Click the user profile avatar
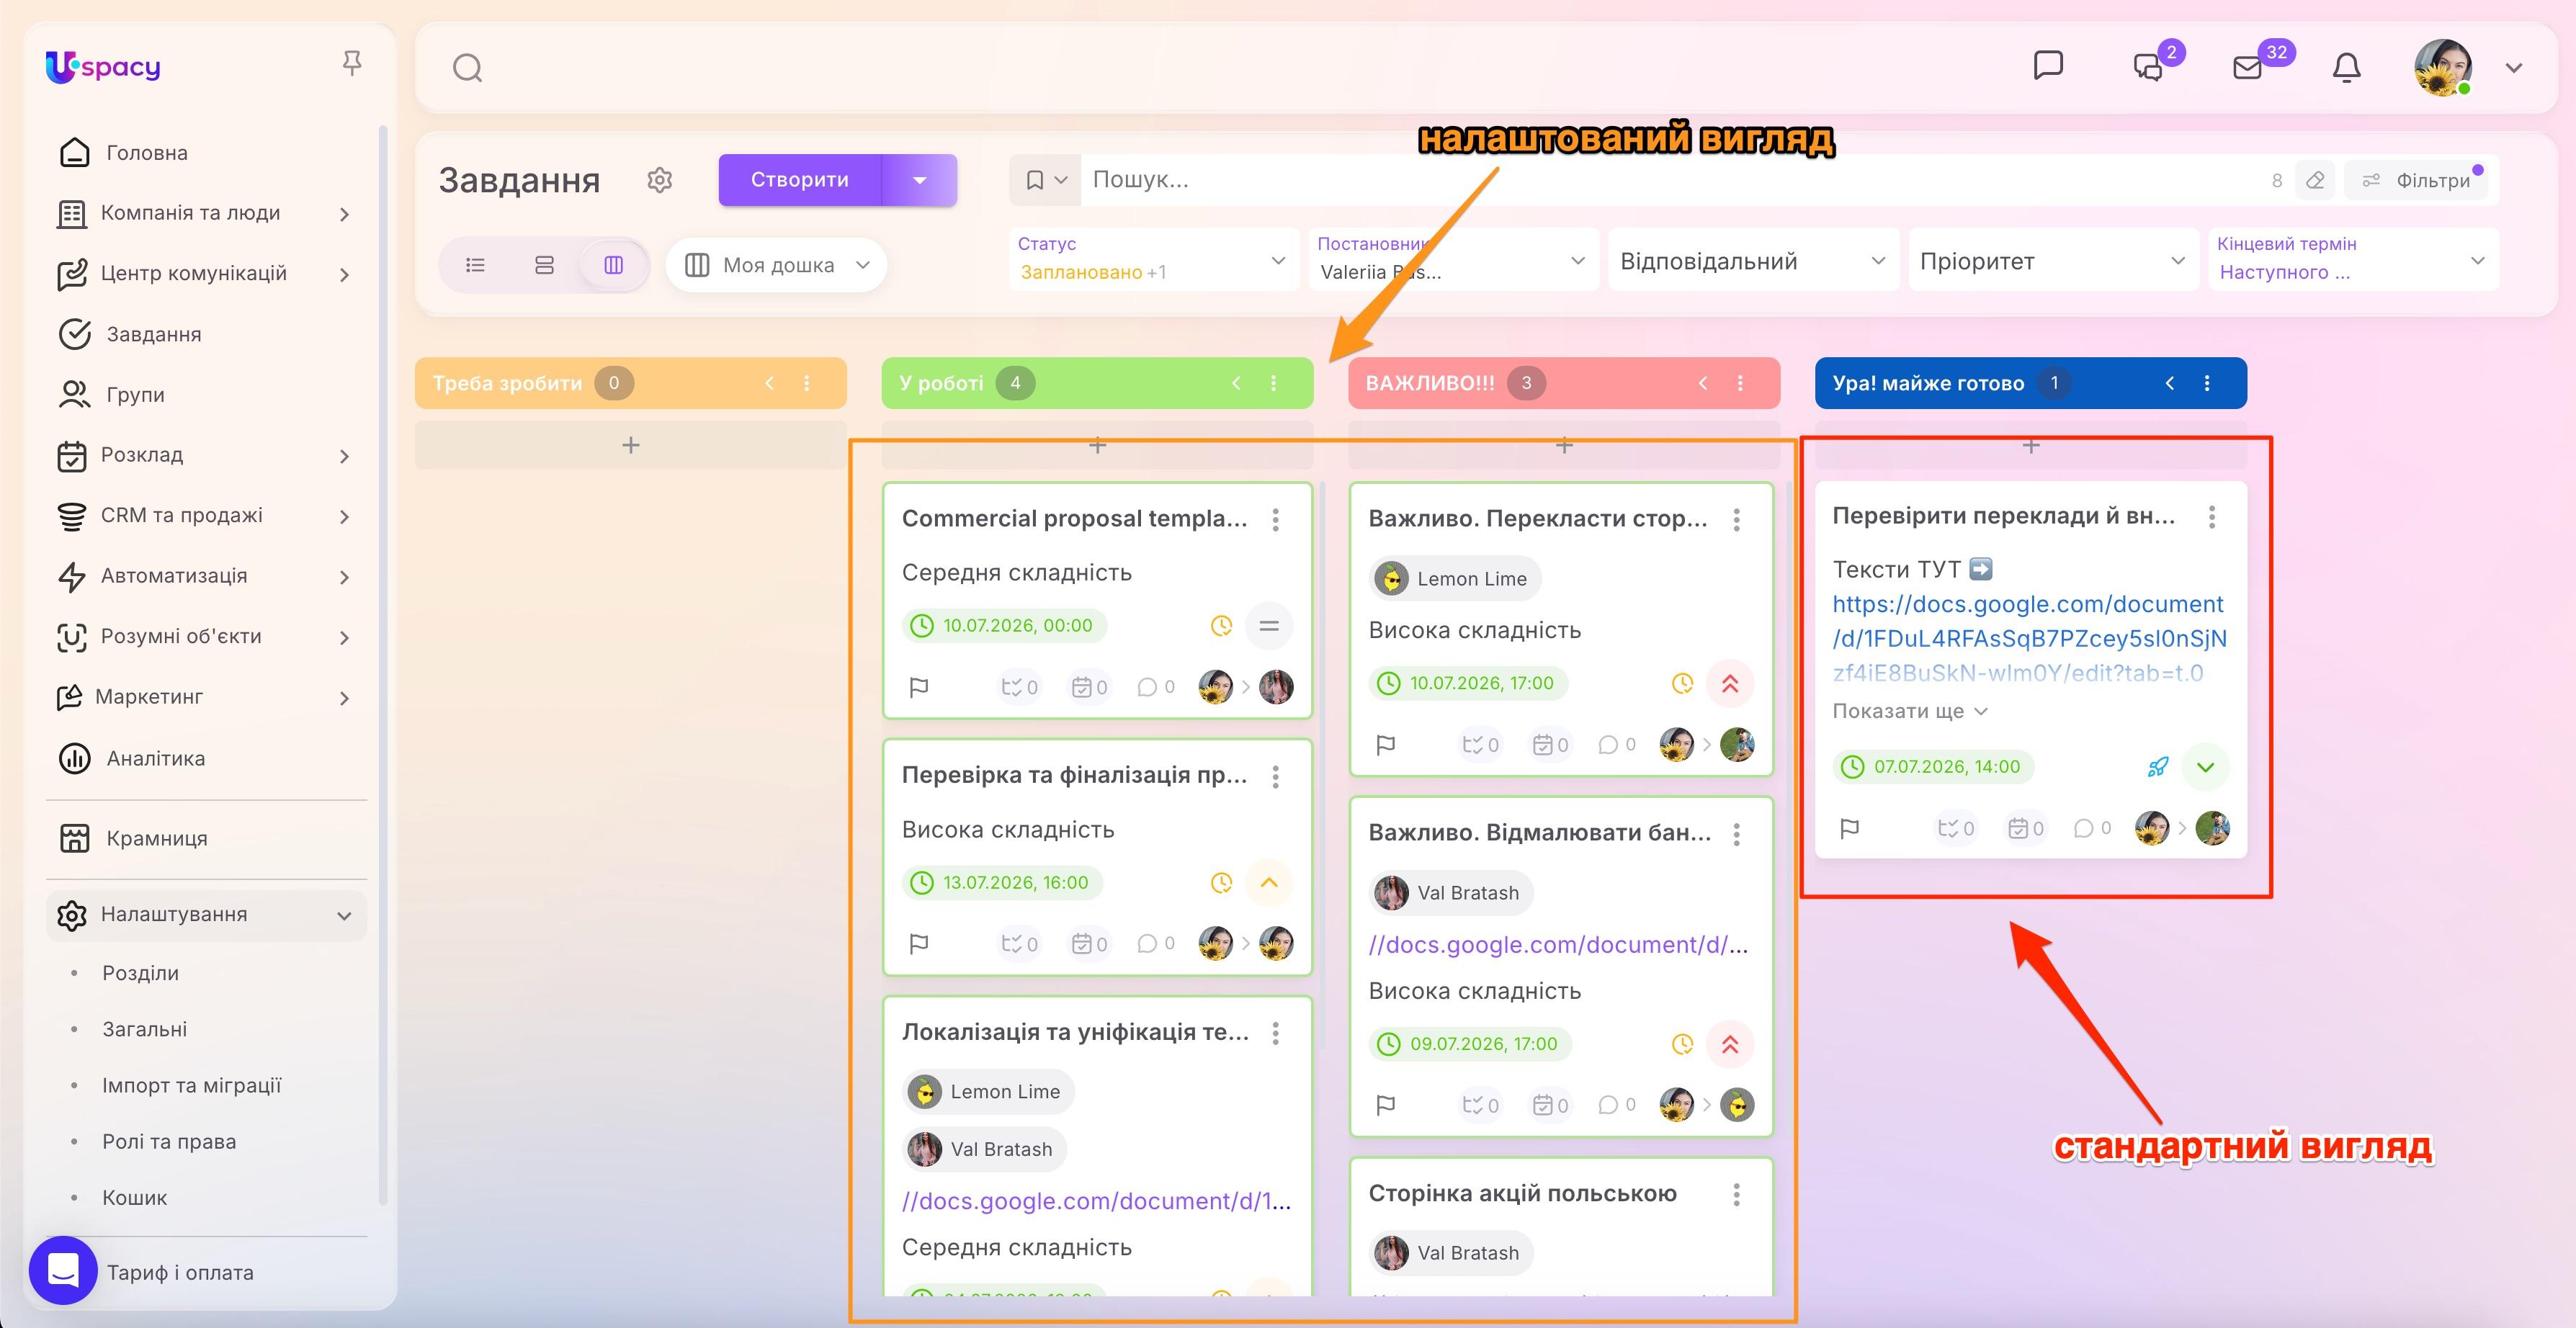This screenshot has height=1328, width=2576. pyautogui.click(x=2443, y=67)
